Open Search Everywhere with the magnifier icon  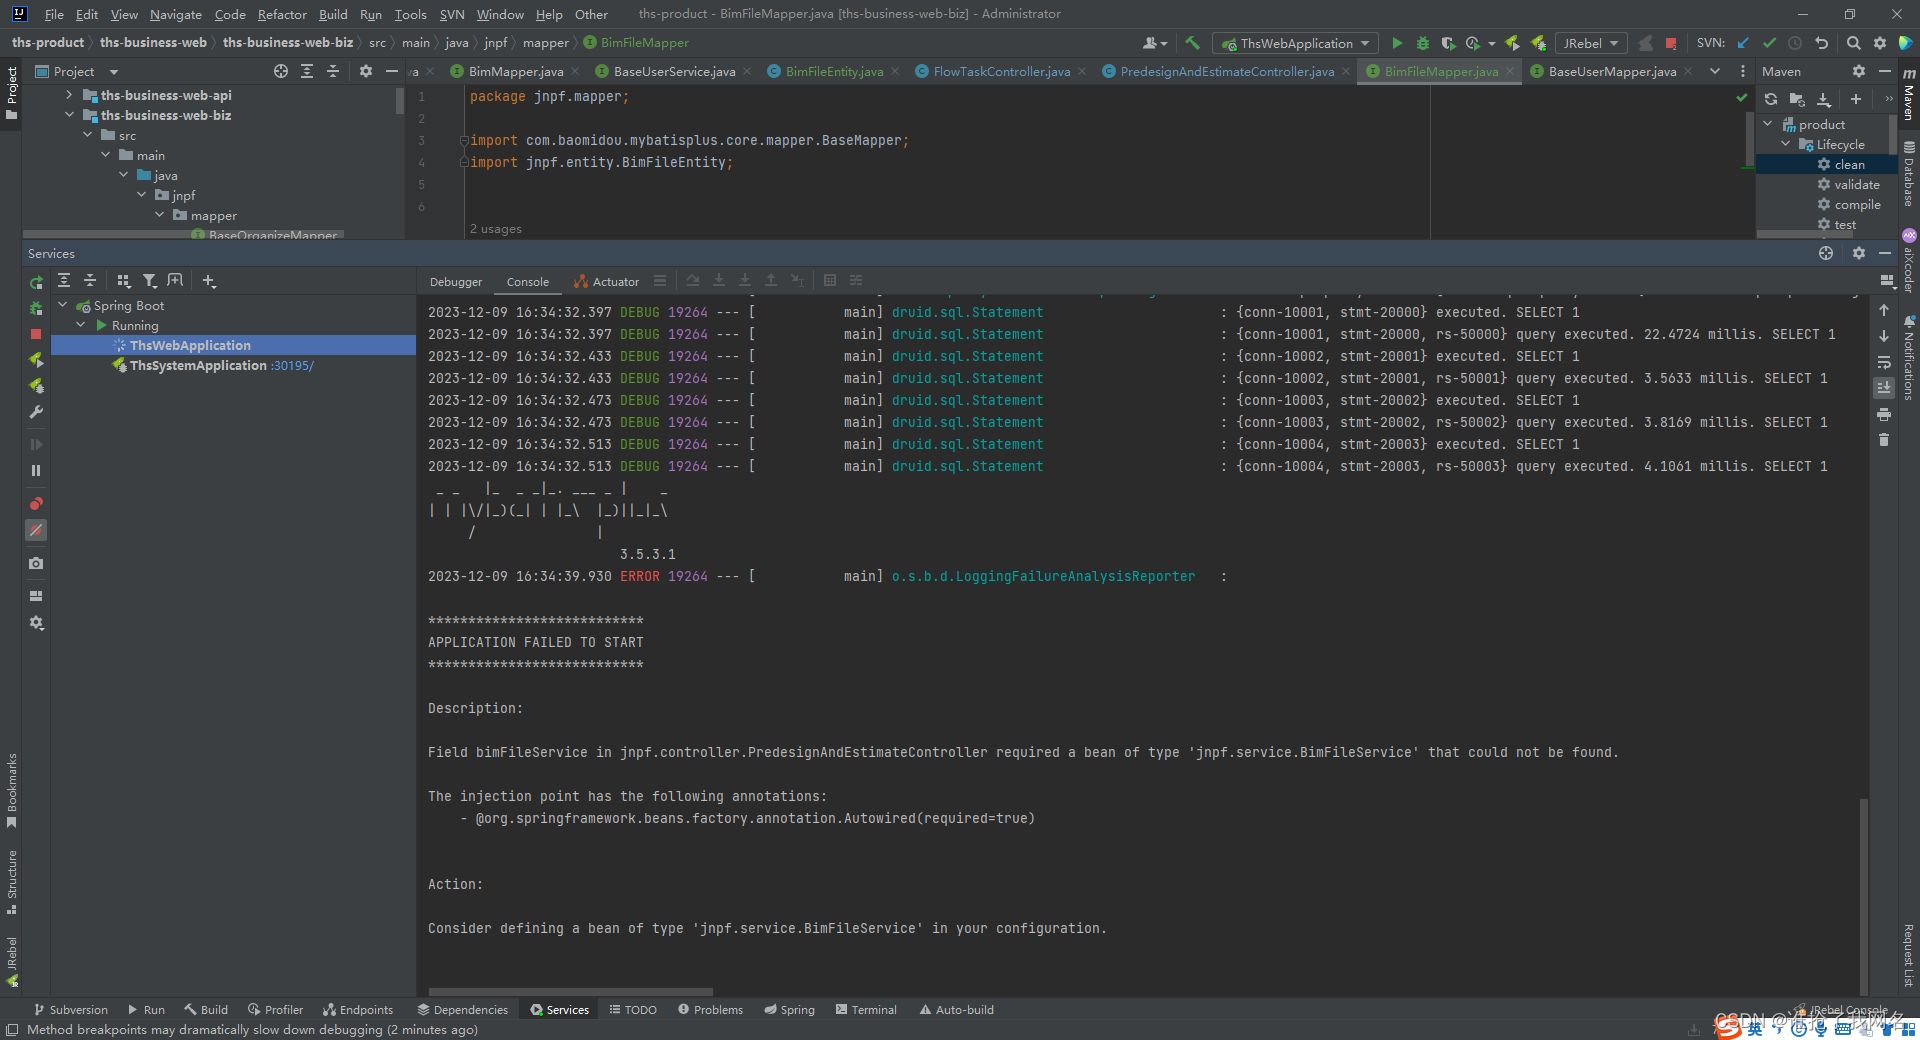coord(1853,43)
